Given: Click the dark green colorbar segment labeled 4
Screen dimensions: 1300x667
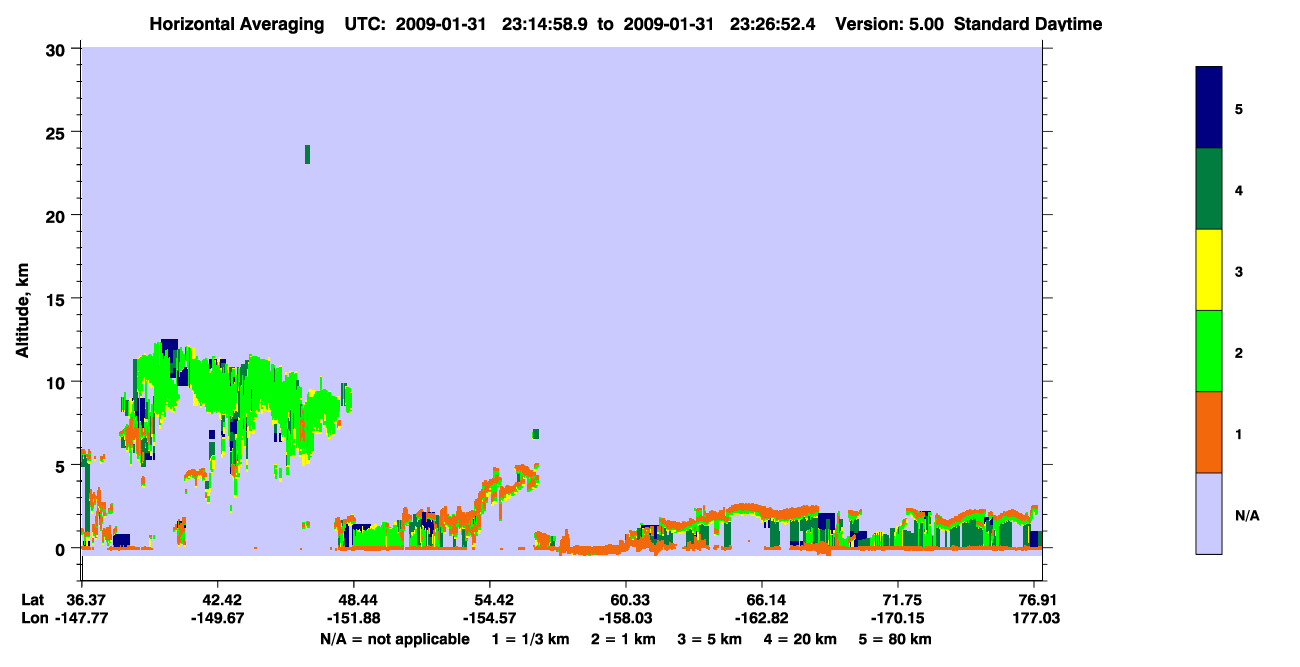Looking at the screenshot, I should pos(1208,189).
